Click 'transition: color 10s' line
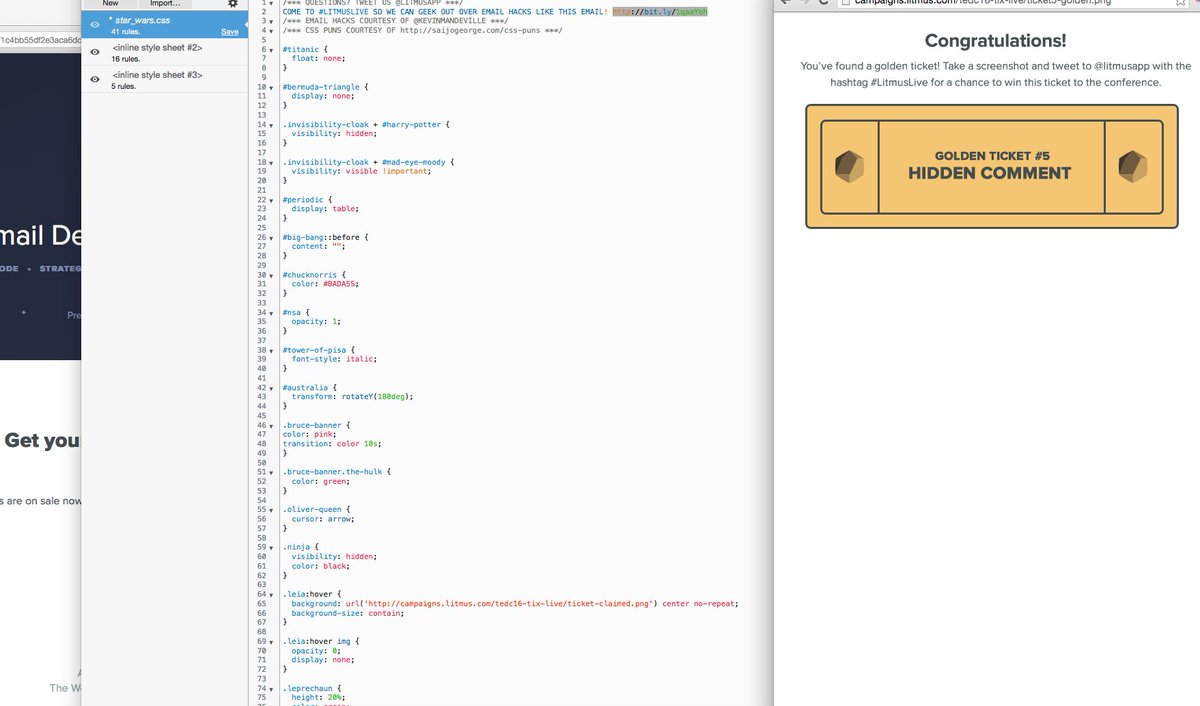This screenshot has width=1200, height=706. coord(332,443)
